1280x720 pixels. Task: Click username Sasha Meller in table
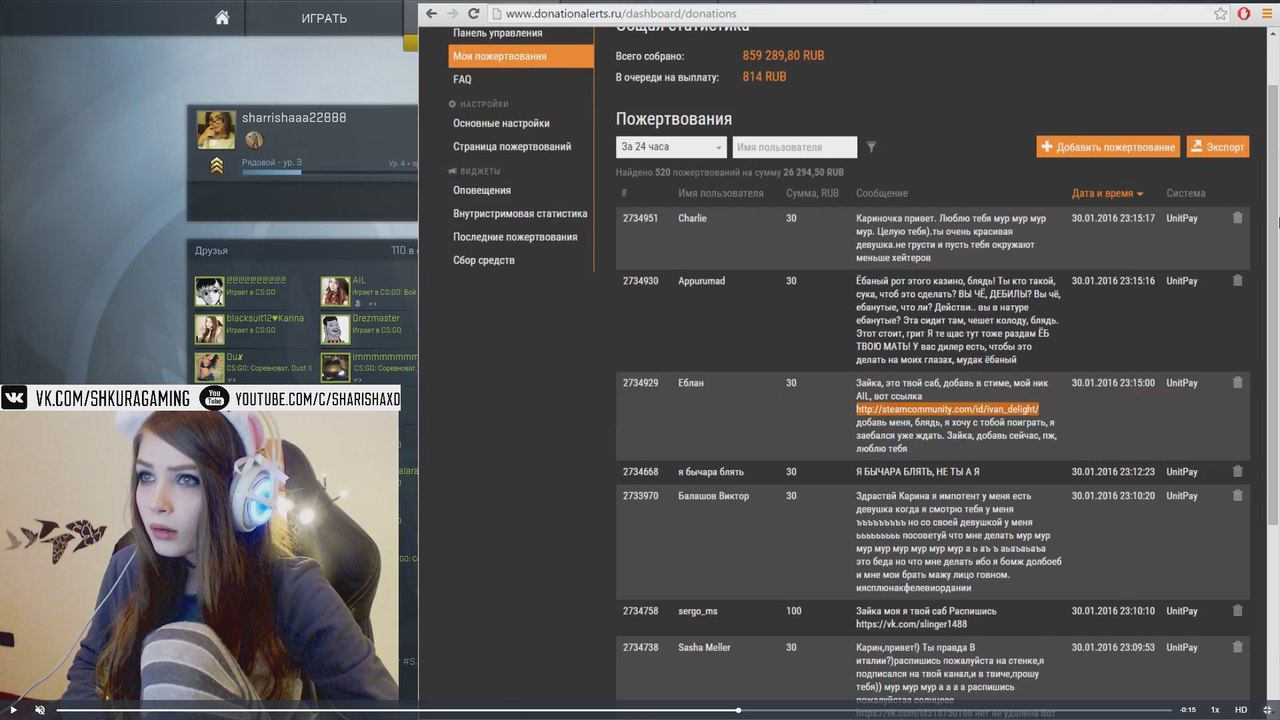tap(704, 647)
